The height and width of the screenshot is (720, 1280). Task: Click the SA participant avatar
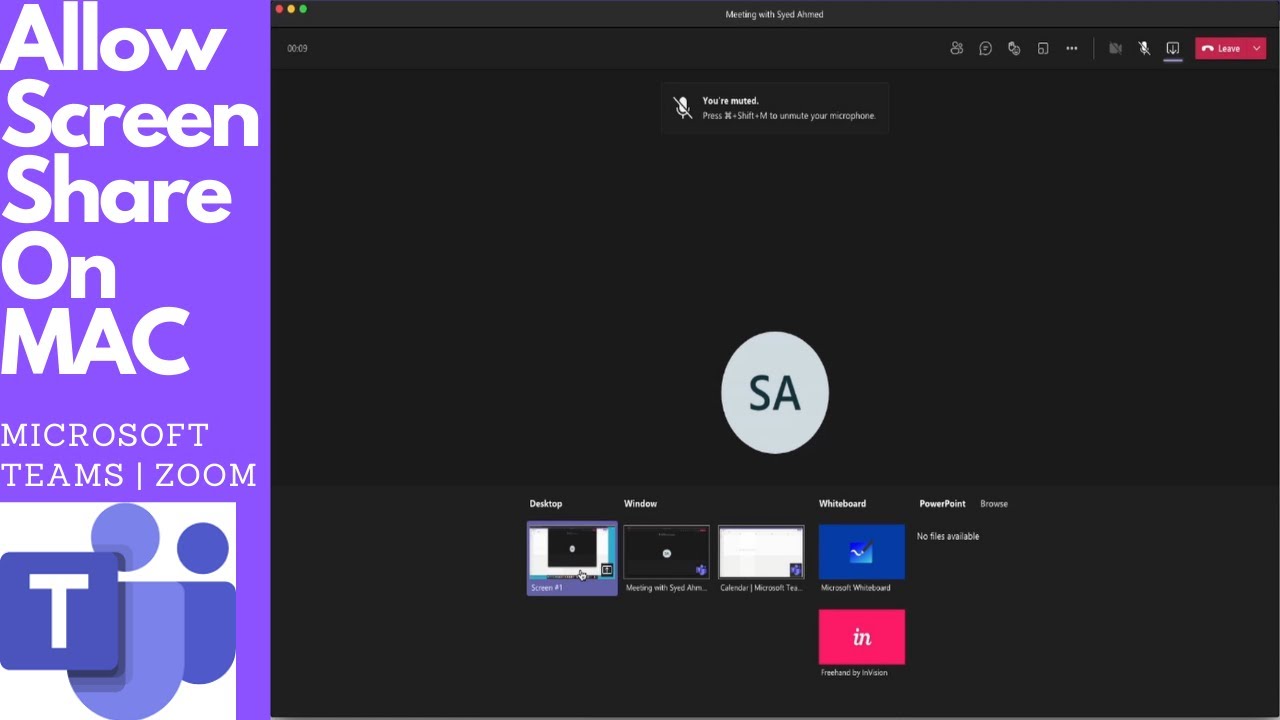[x=775, y=393]
